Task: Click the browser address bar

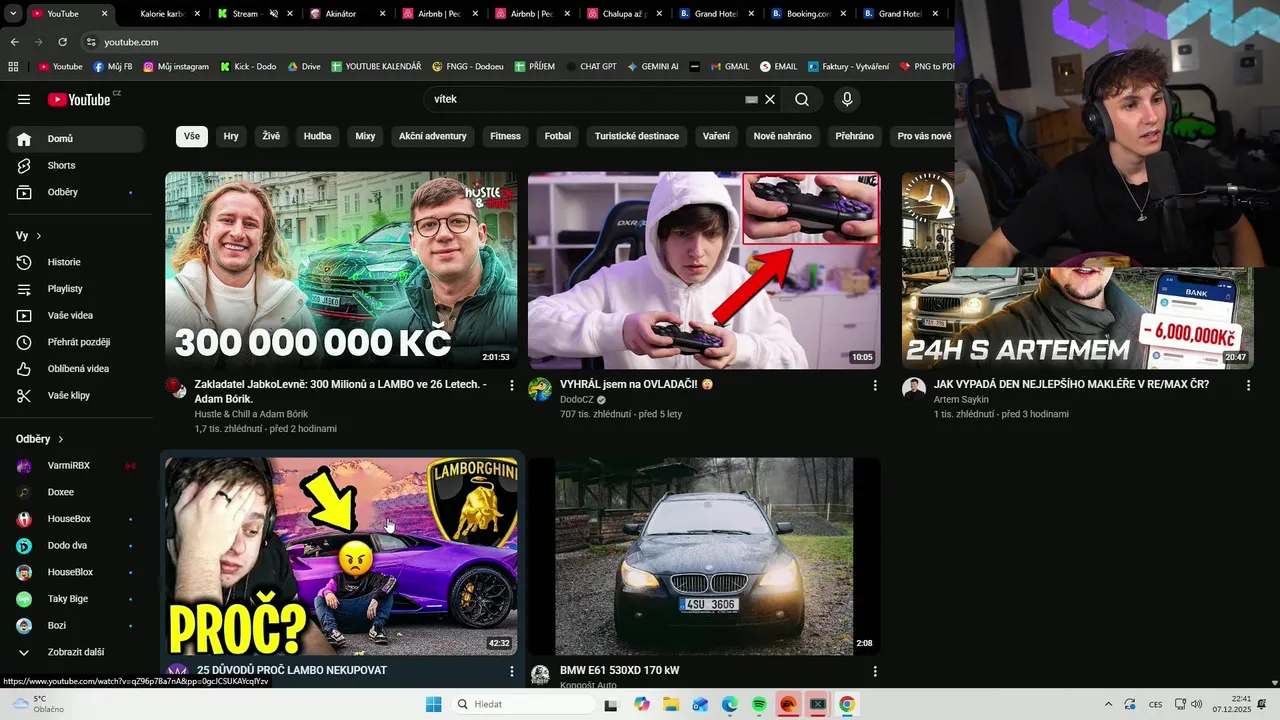Action: 520,42
